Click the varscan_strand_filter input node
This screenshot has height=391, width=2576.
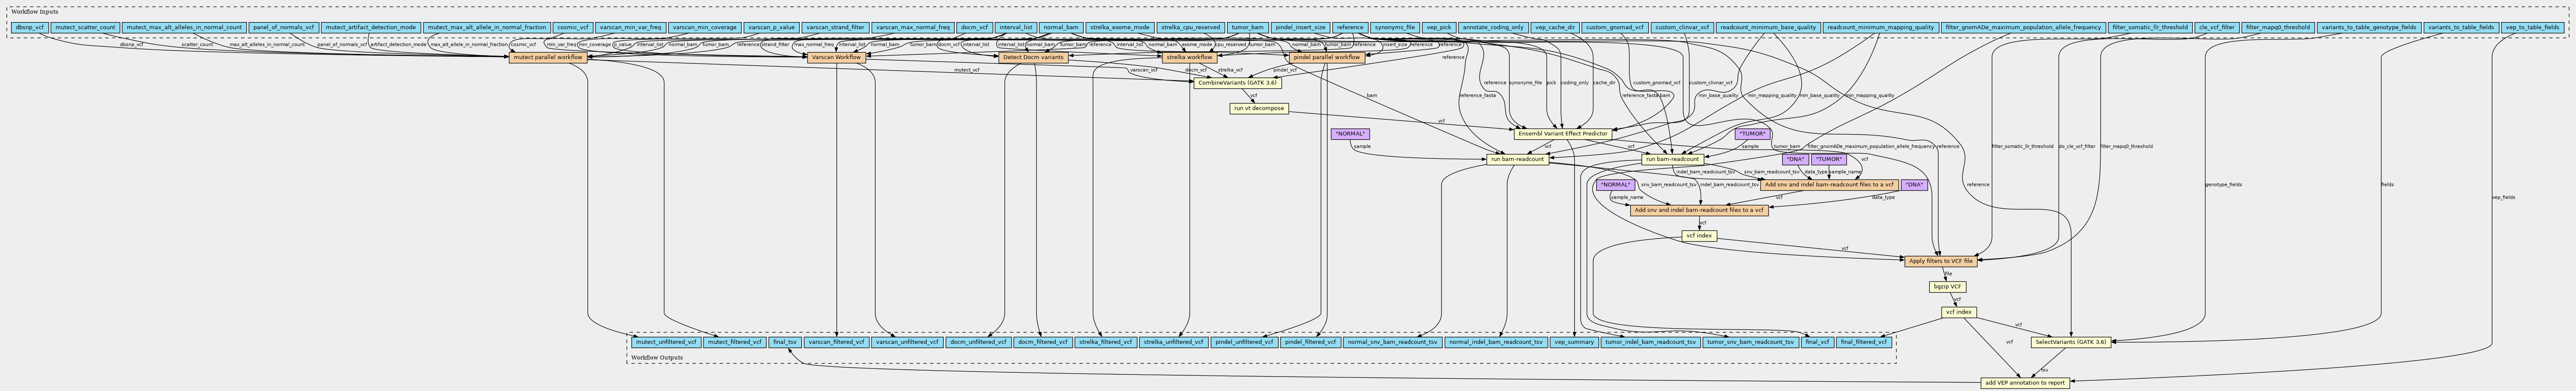tap(835, 28)
